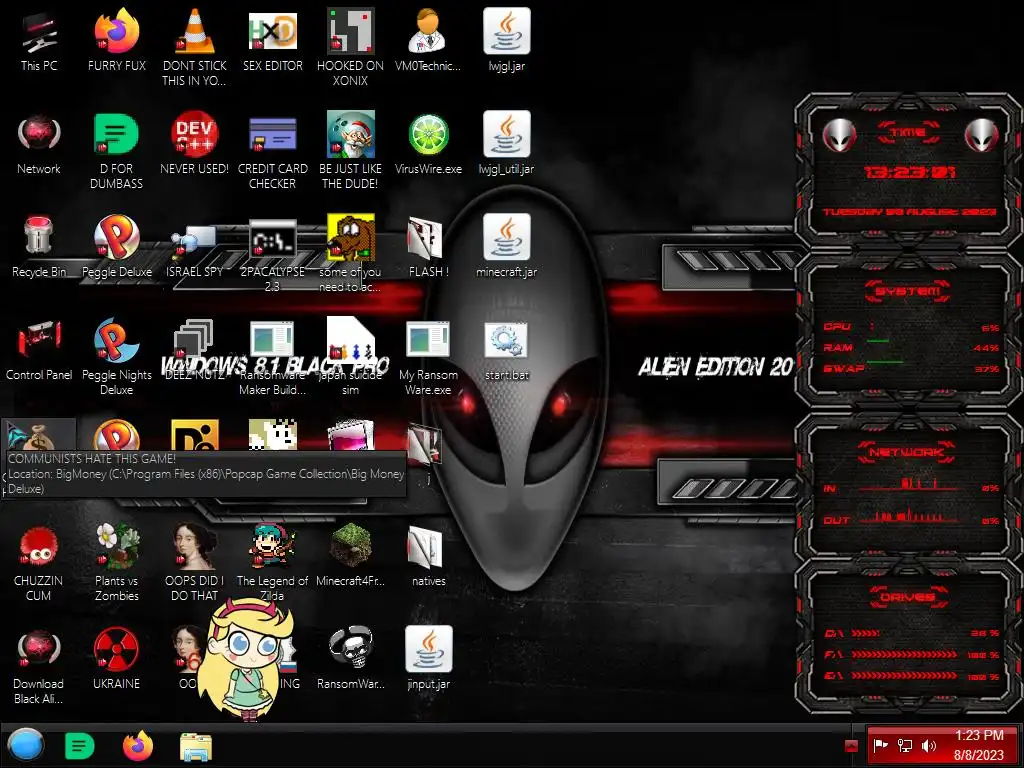Image resolution: width=1024 pixels, height=768 pixels.
Task: Open the SEX EDITOR HxD shortcut
Action: click(x=272, y=31)
